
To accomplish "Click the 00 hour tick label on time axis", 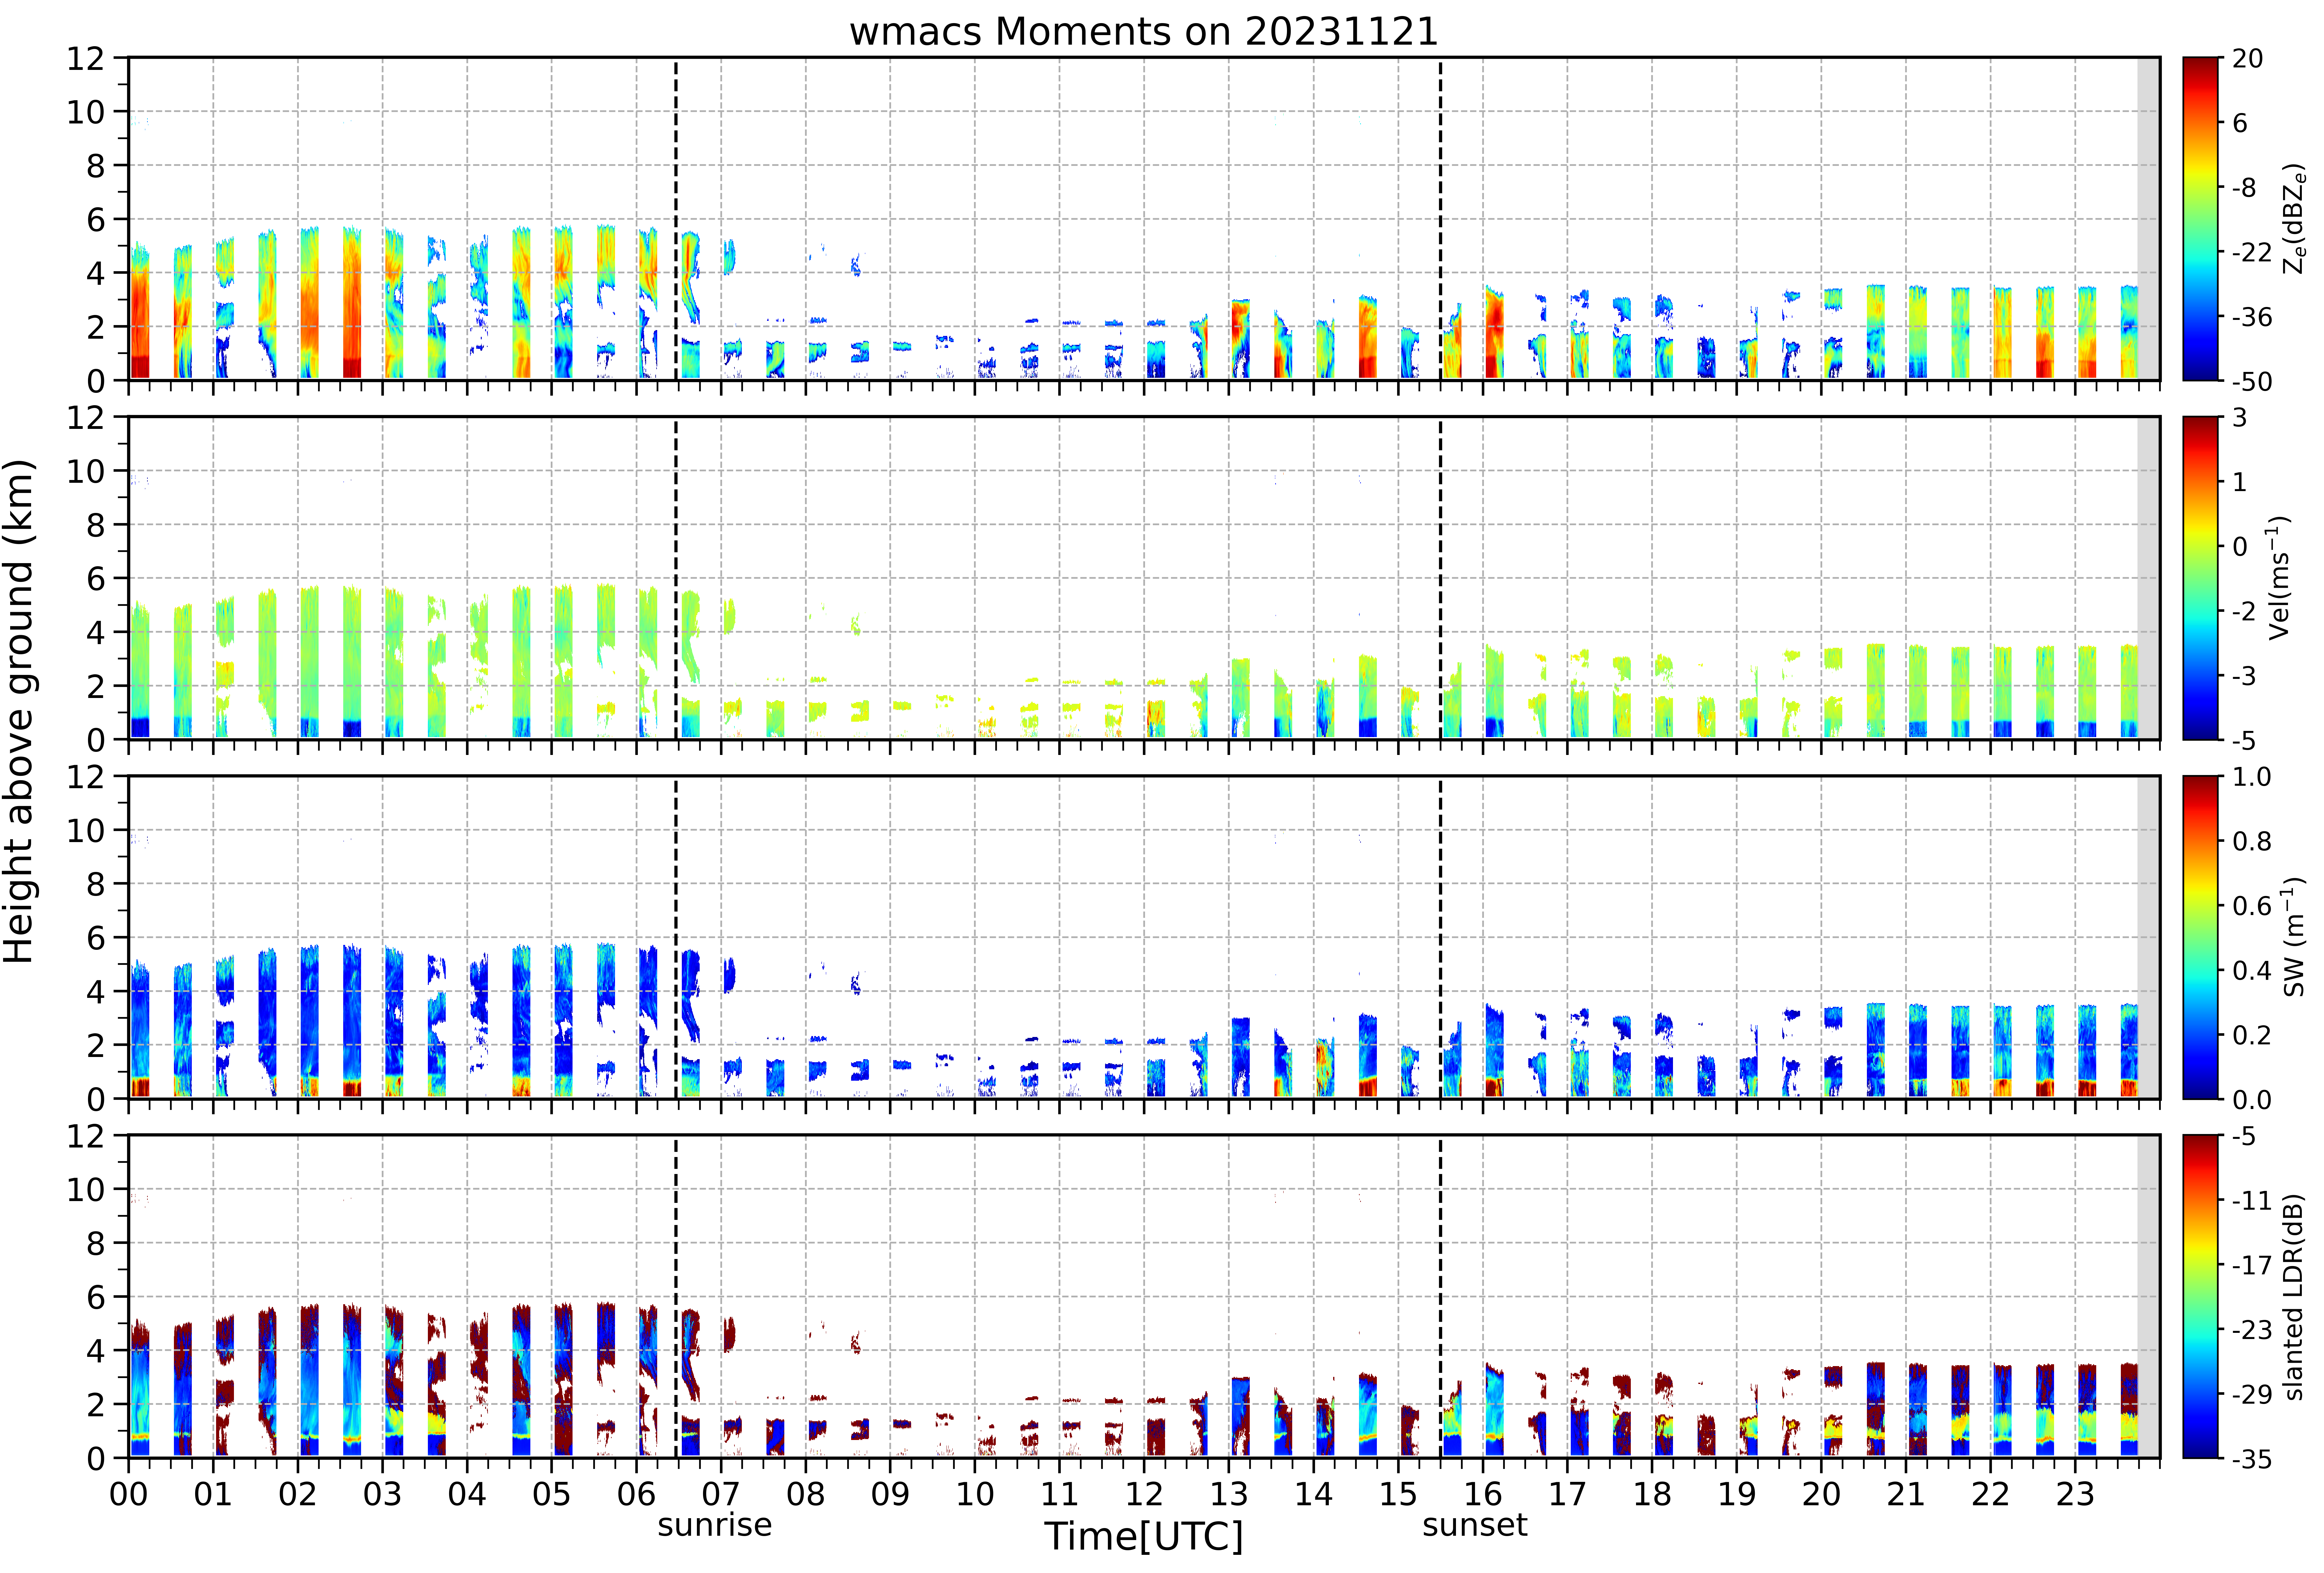I will point(128,1494).
